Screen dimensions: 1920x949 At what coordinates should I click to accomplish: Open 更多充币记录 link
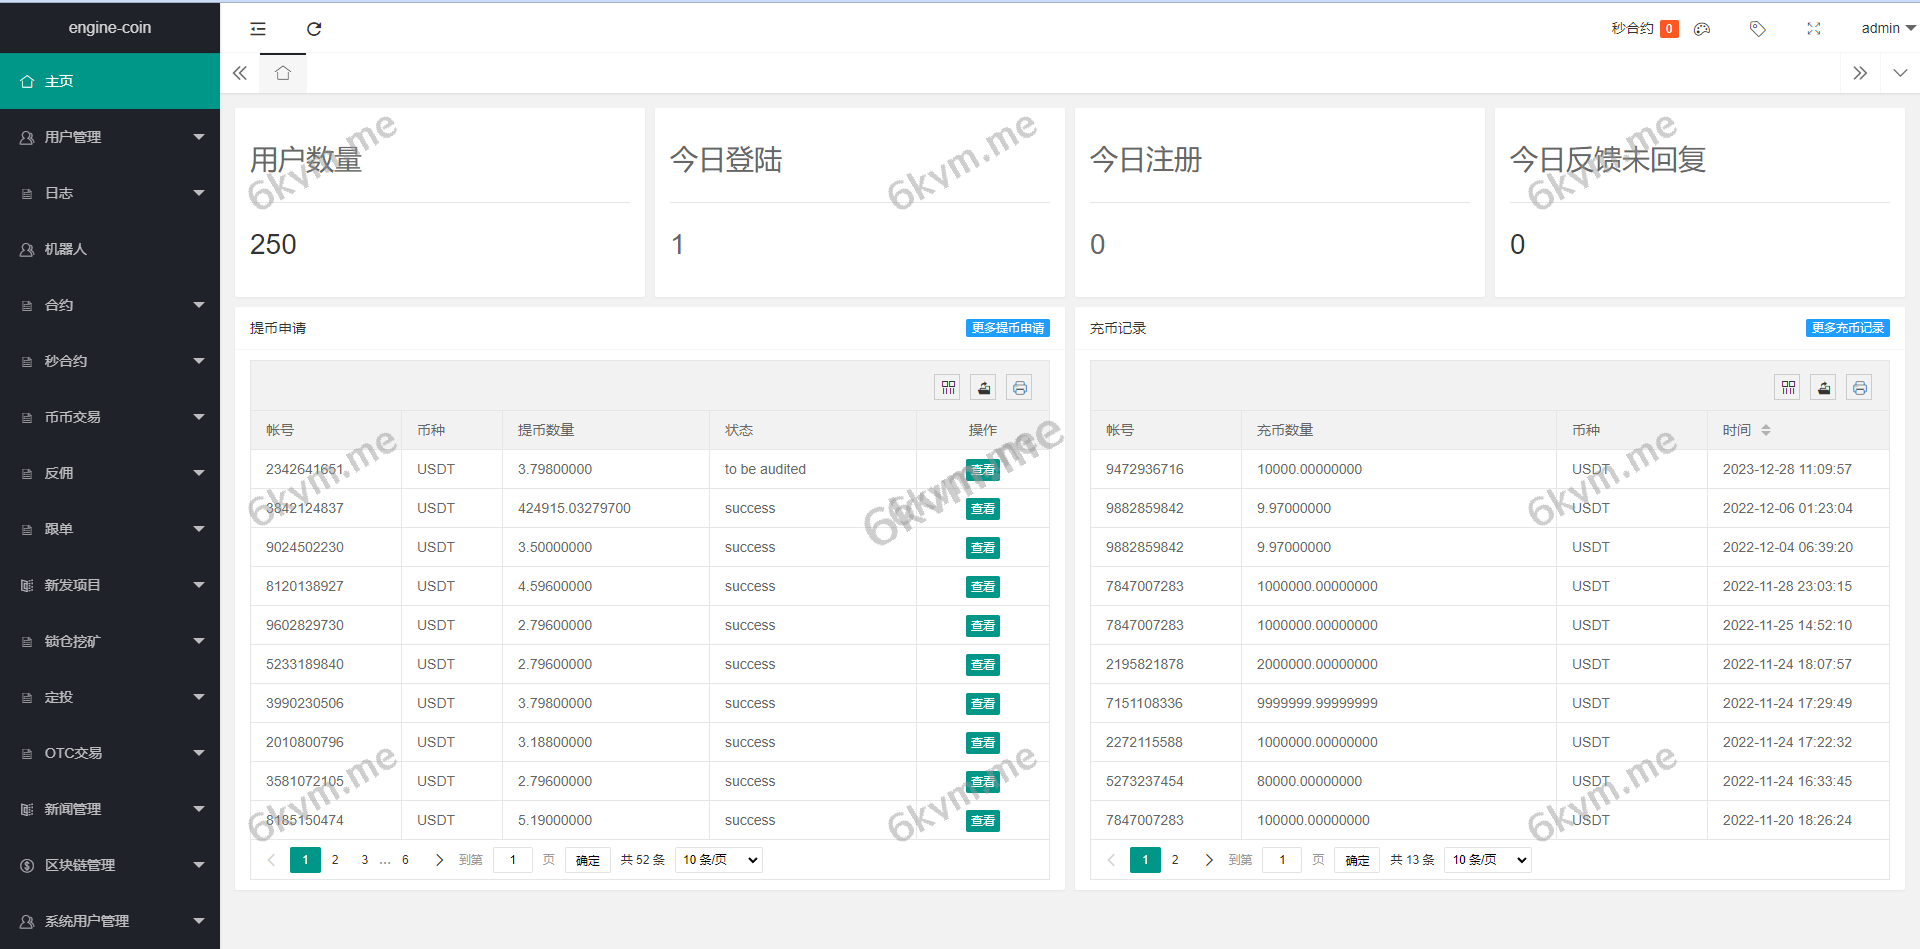pyautogui.click(x=1846, y=327)
